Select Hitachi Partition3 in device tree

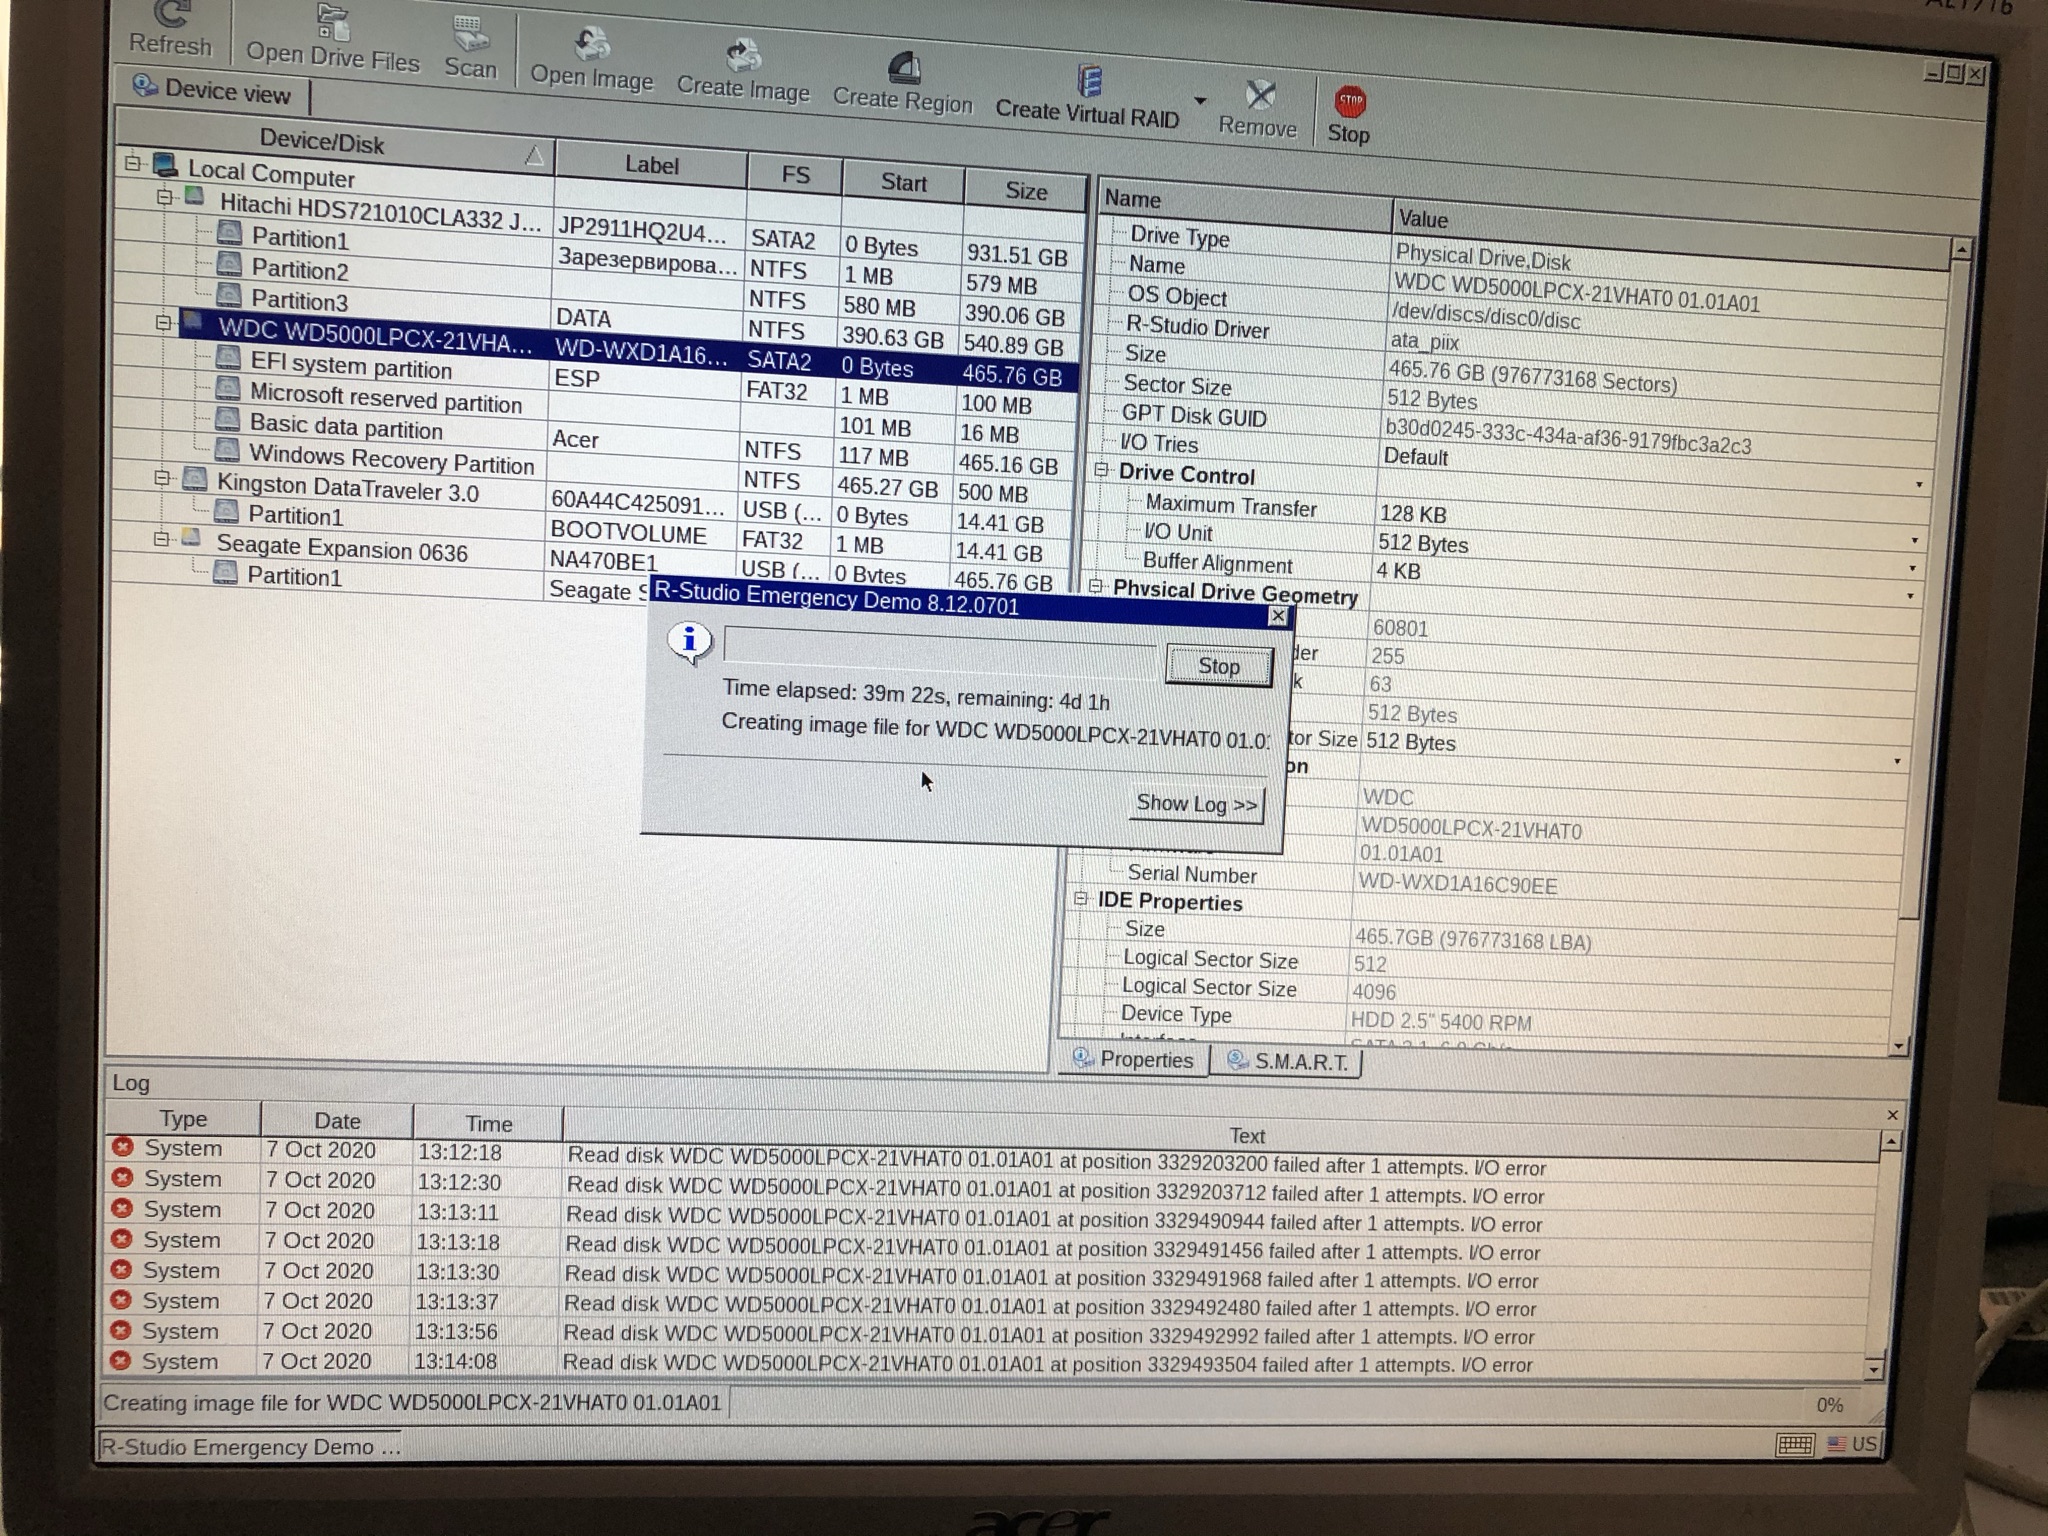coord(299,300)
